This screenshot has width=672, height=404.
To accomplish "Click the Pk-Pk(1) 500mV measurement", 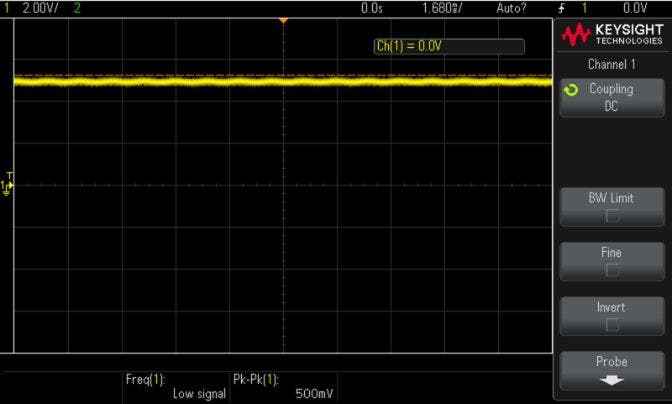I will point(285,386).
